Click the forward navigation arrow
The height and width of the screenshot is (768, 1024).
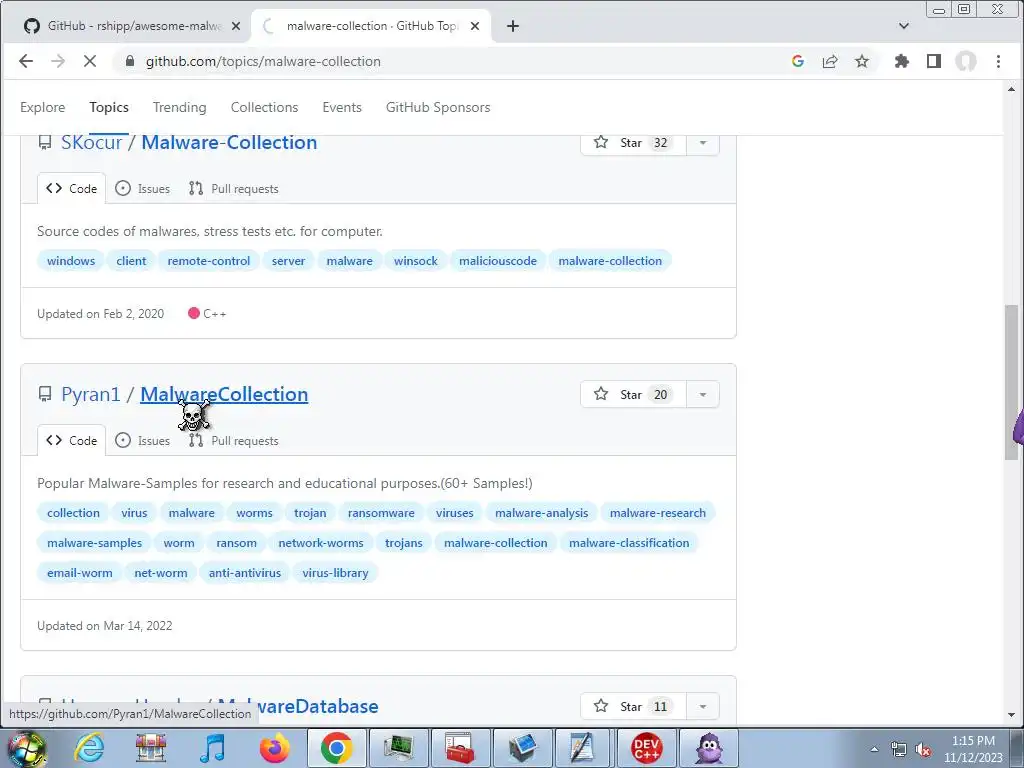[57, 61]
